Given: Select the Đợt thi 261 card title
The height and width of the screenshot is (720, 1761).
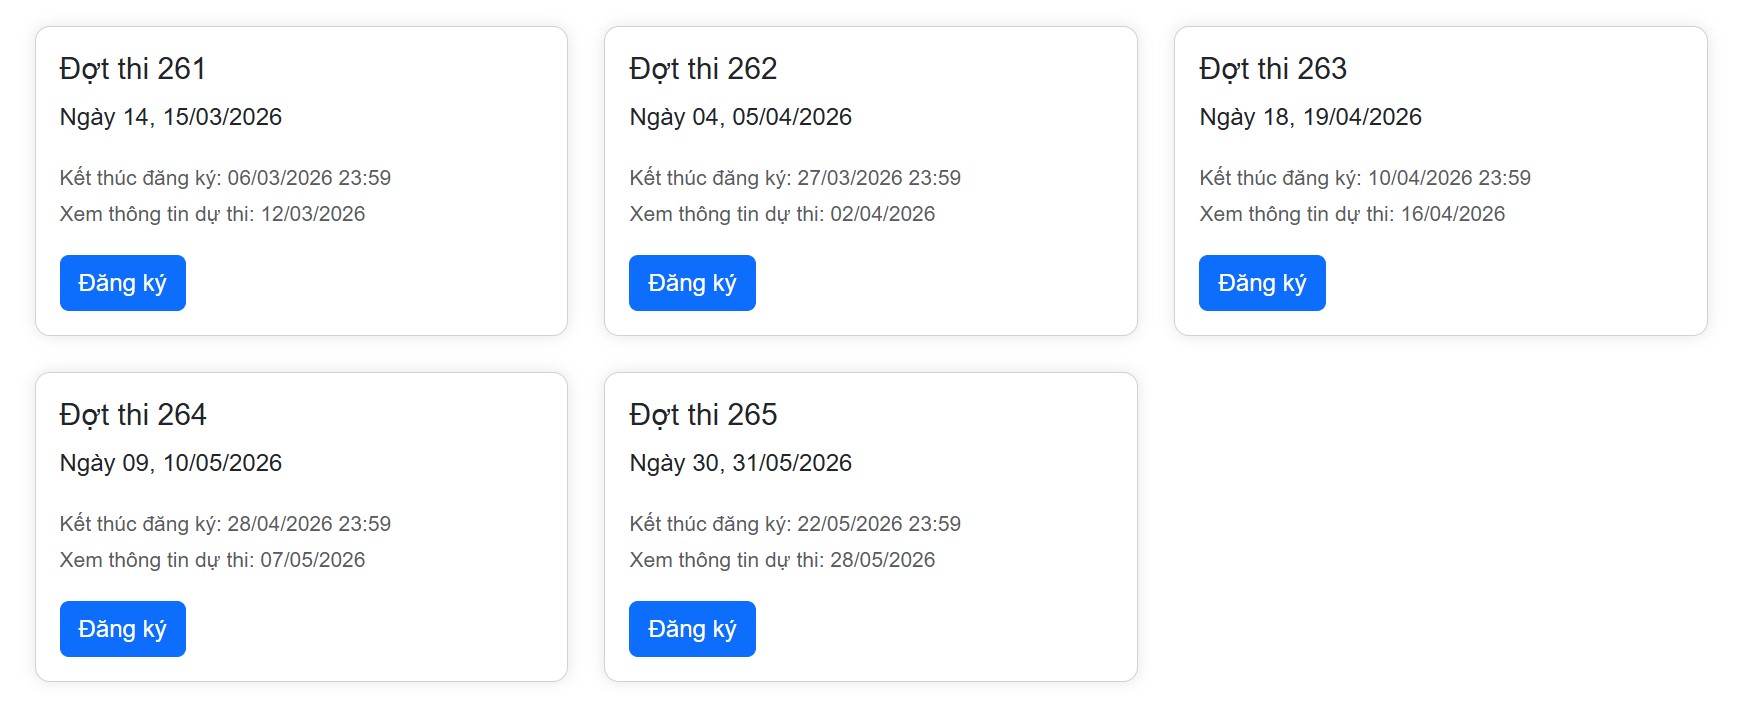Looking at the screenshot, I should coord(132,69).
